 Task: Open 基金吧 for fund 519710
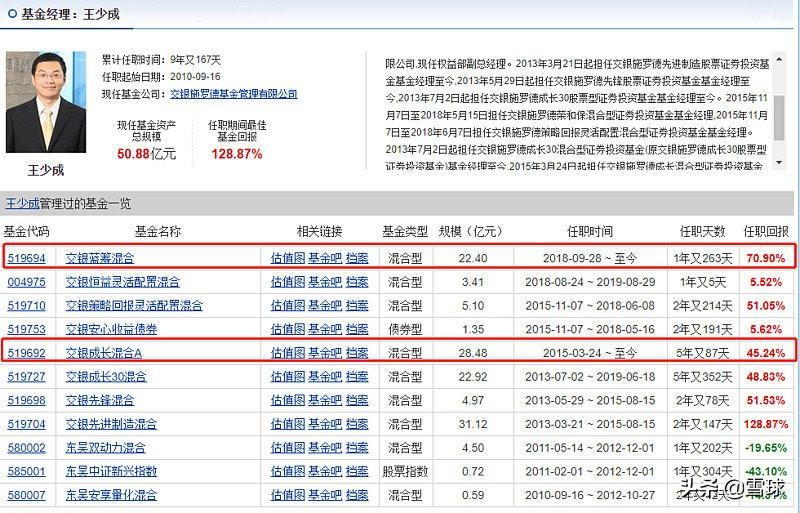(324, 306)
